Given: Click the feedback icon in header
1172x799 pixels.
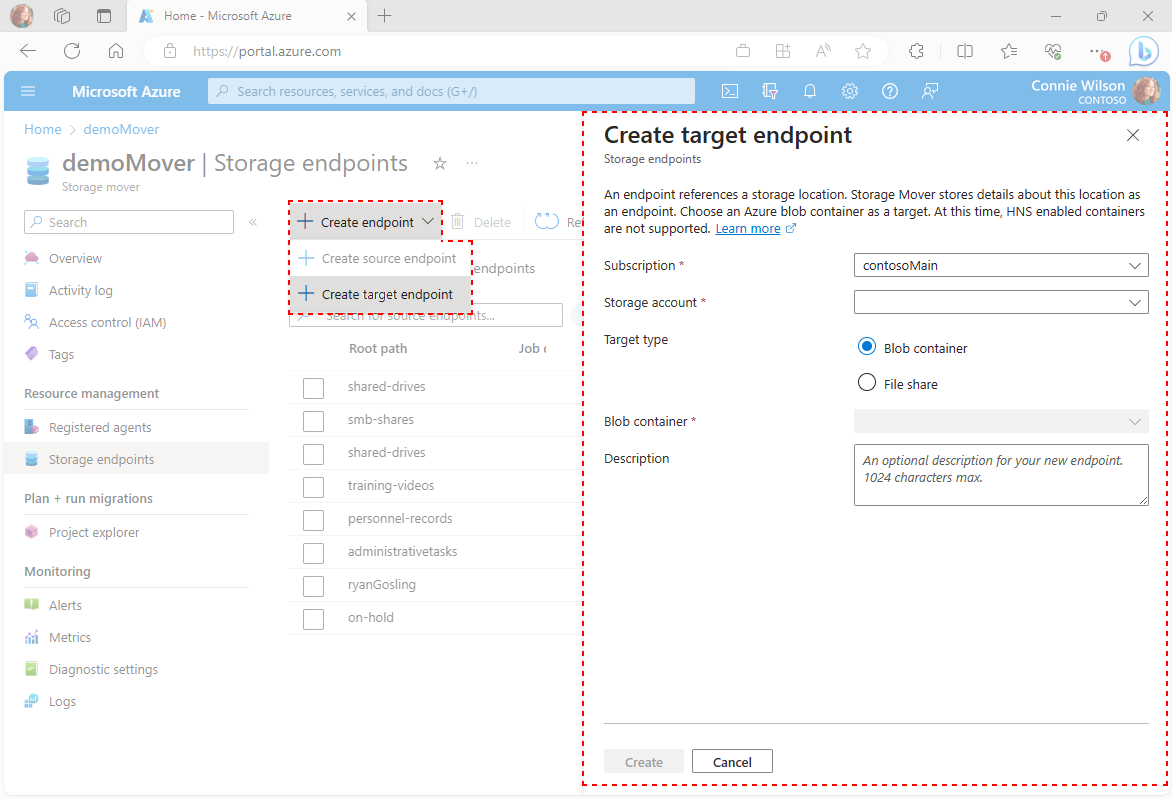Looking at the screenshot, I should coord(930,91).
